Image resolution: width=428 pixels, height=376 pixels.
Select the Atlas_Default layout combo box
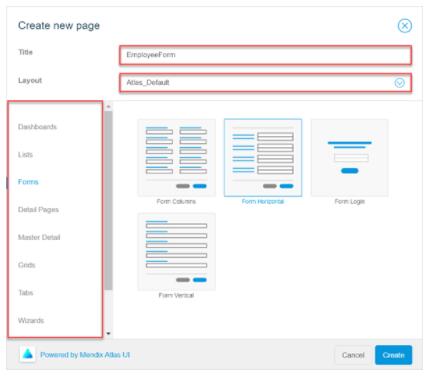click(x=266, y=83)
